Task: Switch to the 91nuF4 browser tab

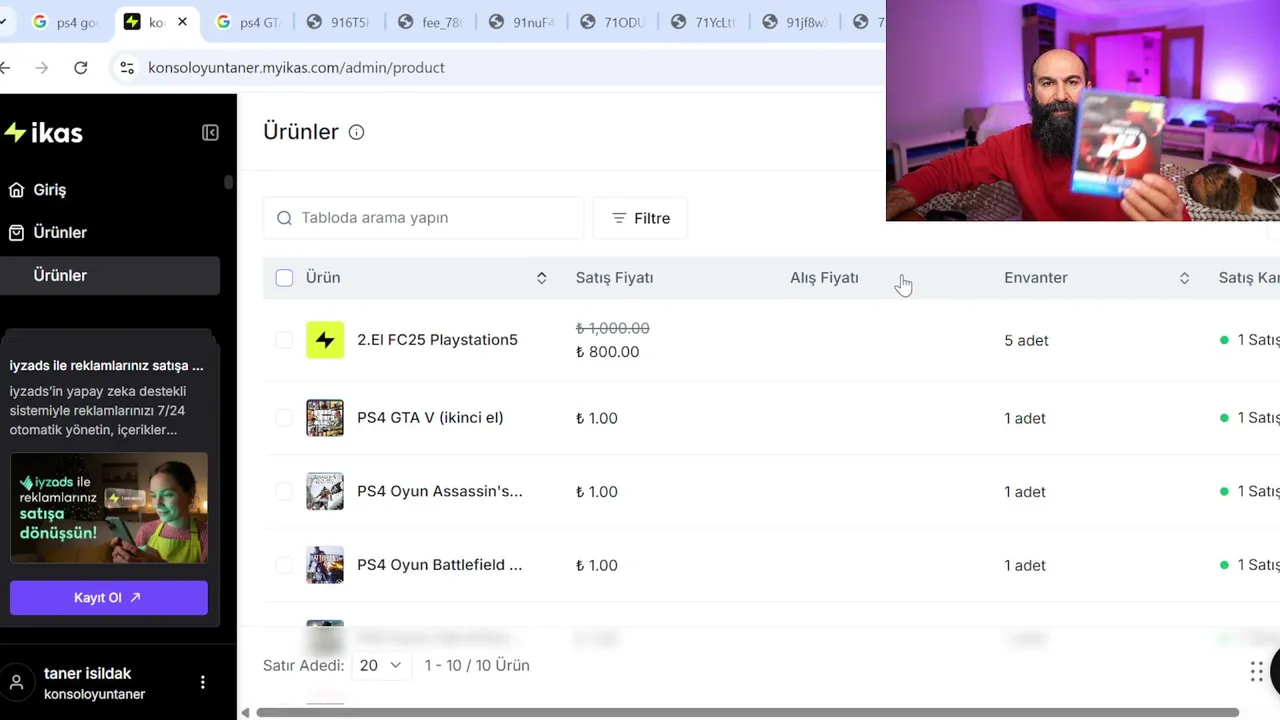Action: point(522,22)
